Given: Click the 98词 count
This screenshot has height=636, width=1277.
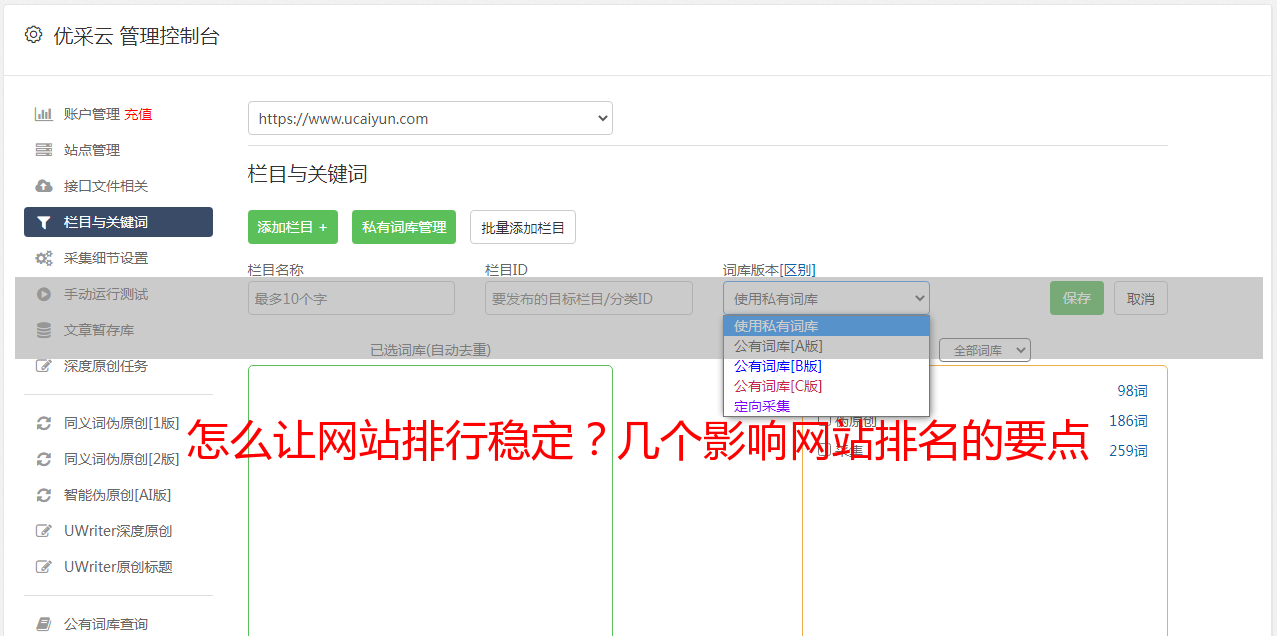Looking at the screenshot, I should [1132, 391].
